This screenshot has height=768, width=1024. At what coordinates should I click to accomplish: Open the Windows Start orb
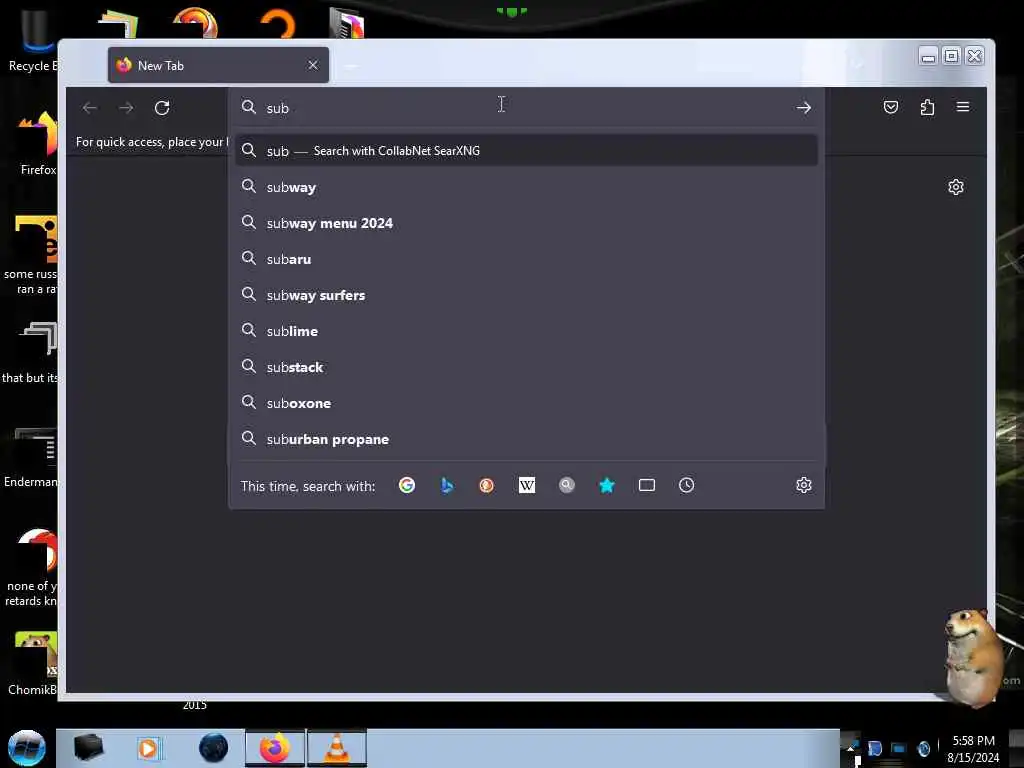click(x=27, y=748)
